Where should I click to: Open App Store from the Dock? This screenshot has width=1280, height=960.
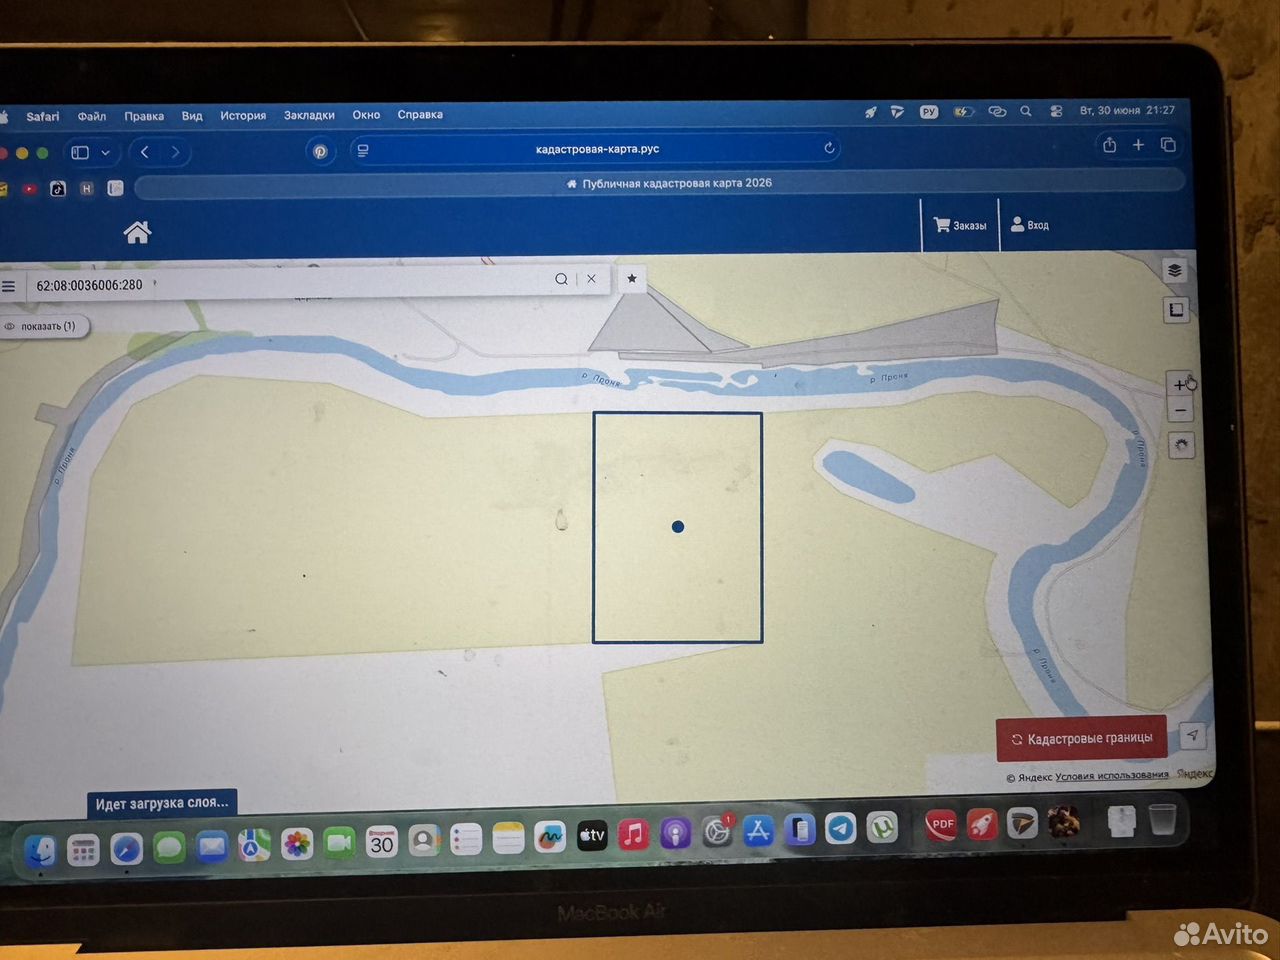coord(758,831)
